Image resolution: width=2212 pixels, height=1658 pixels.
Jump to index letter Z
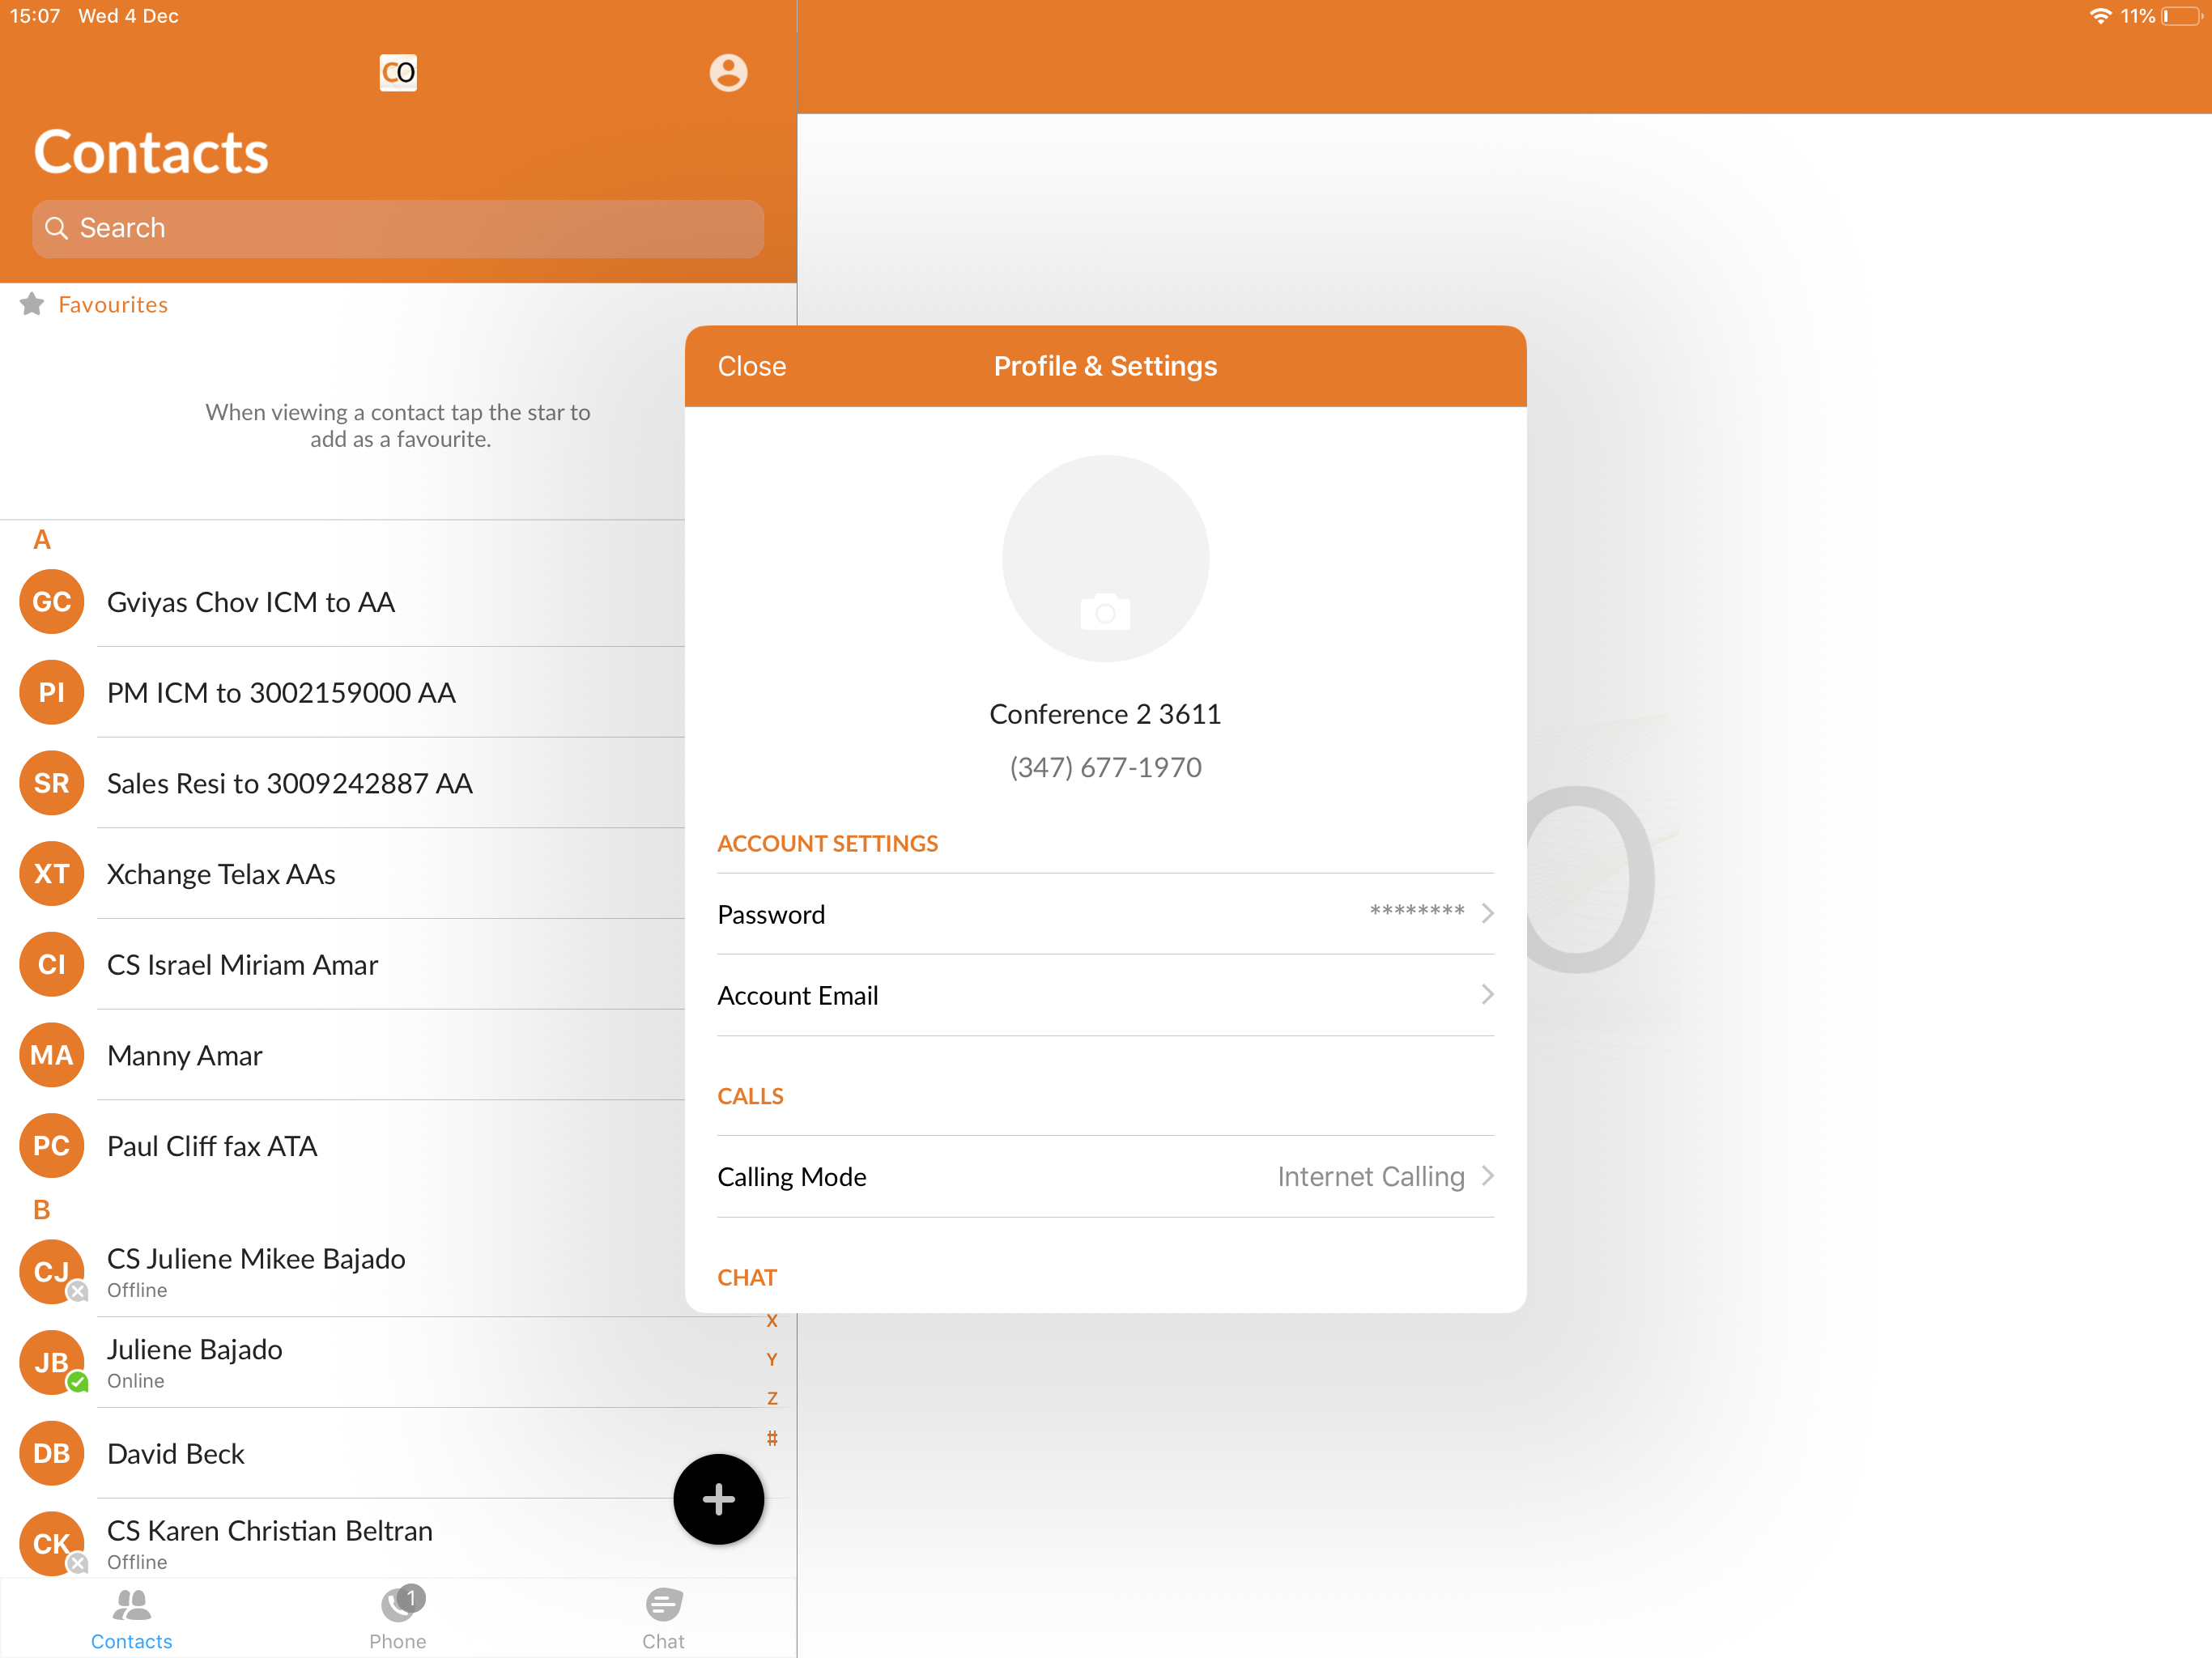pos(771,1398)
